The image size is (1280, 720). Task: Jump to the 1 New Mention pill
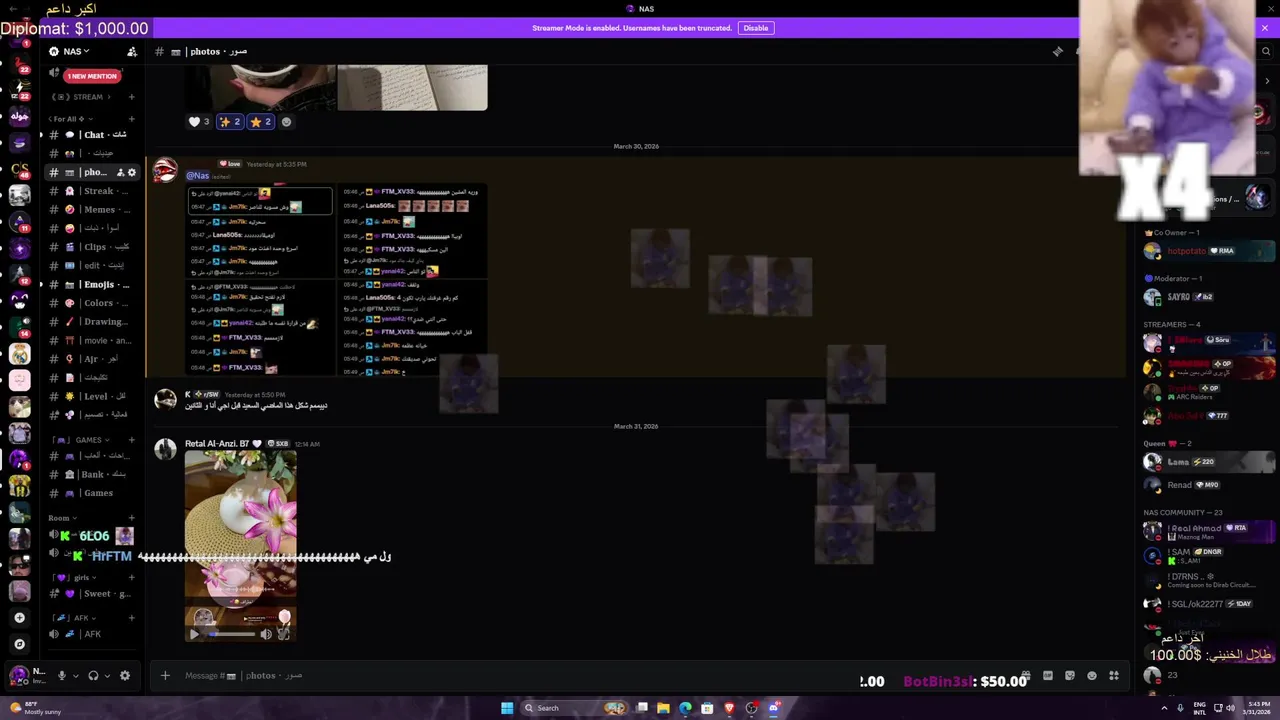[91, 76]
